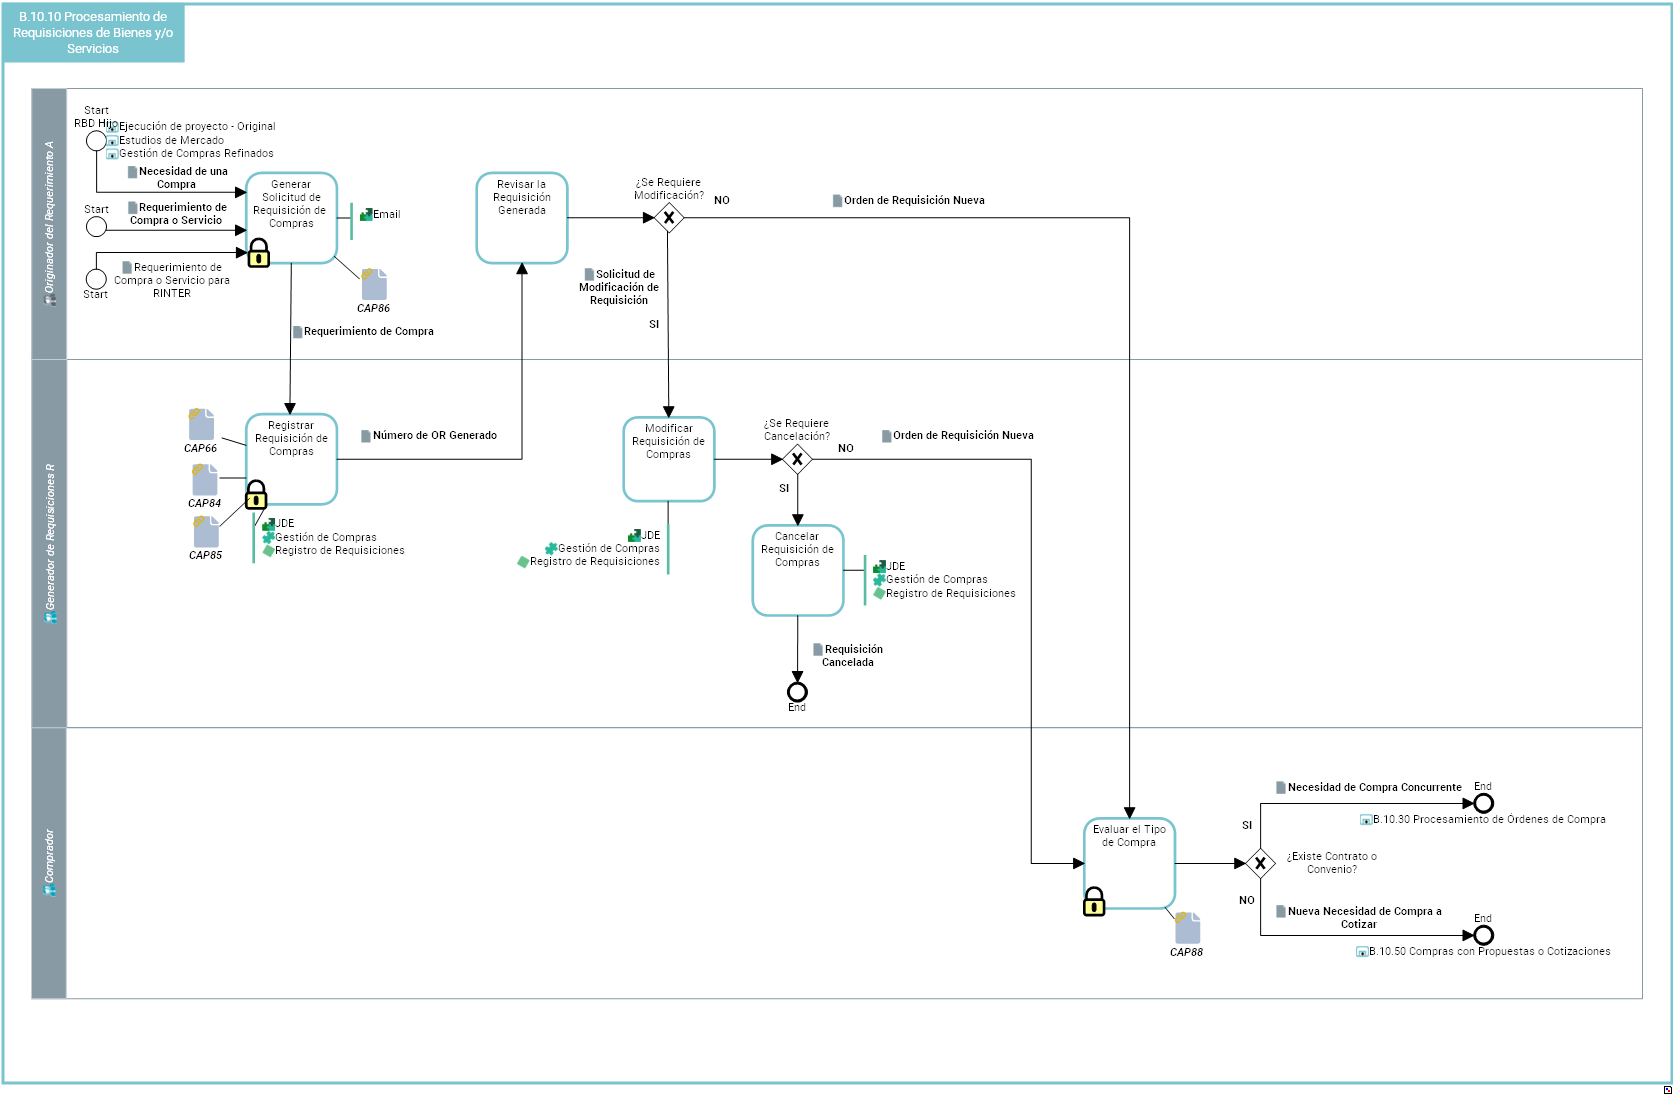This screenshot has height=1095, width=1673.
Task: Click End event for Nueva Necesidad a Cotizar
Action: [x=1484, y=935]
